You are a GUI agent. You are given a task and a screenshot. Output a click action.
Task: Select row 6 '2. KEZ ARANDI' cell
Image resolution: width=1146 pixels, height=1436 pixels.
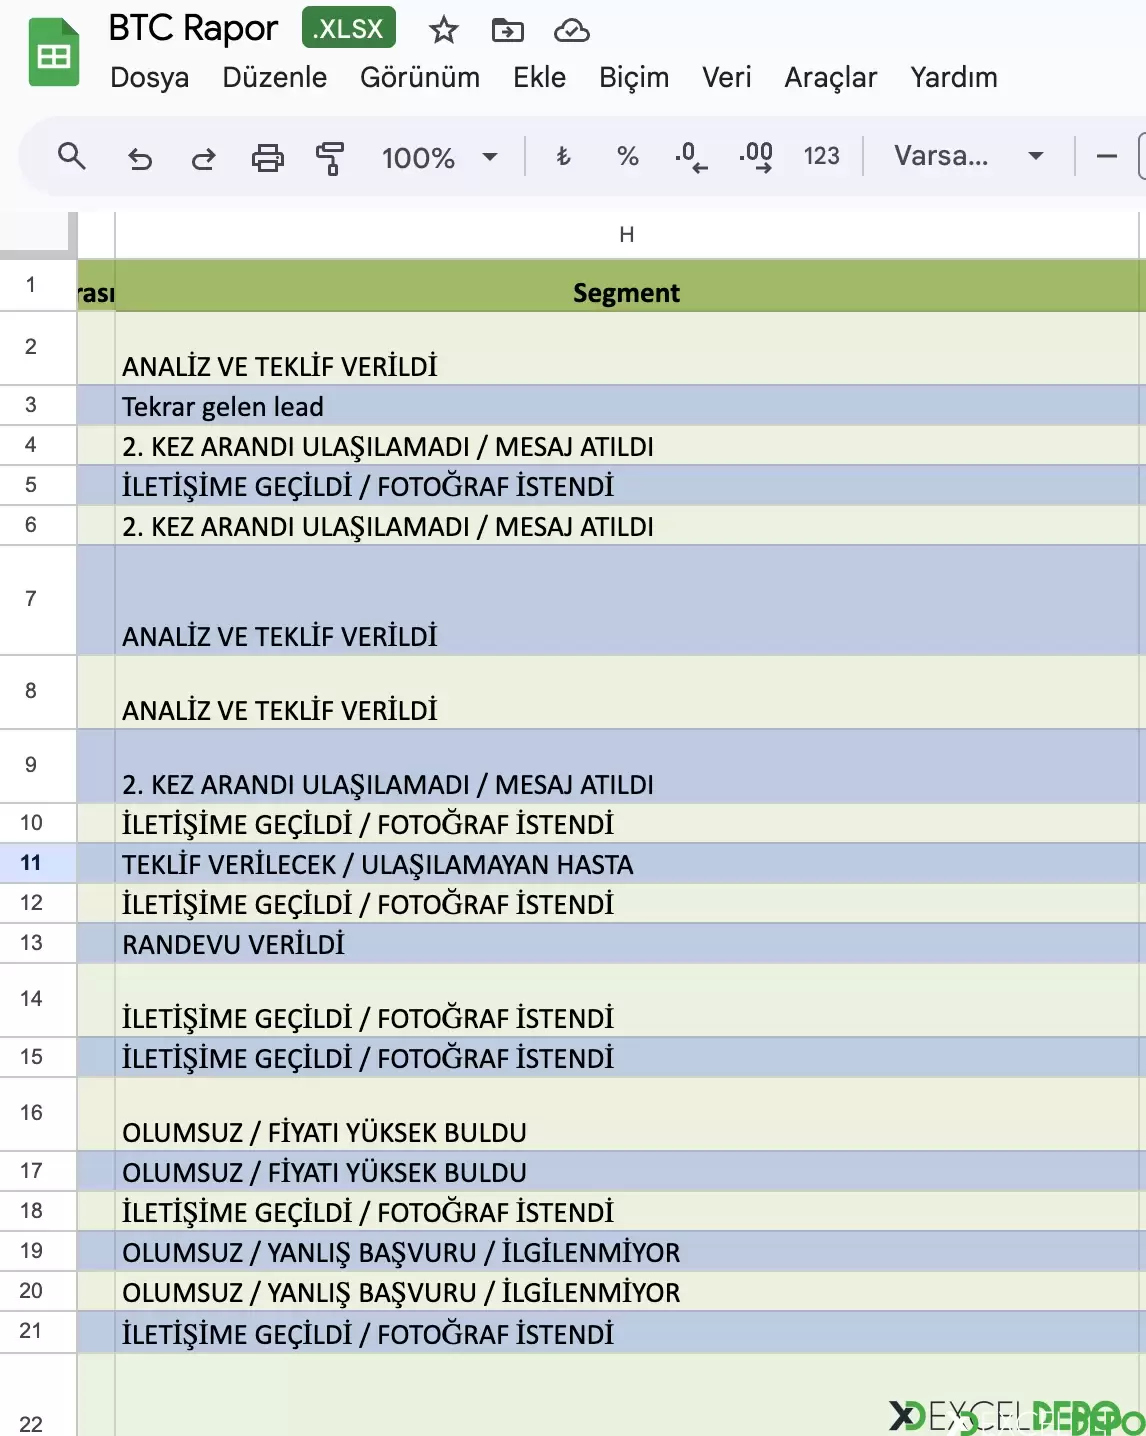tap(627, 526)
